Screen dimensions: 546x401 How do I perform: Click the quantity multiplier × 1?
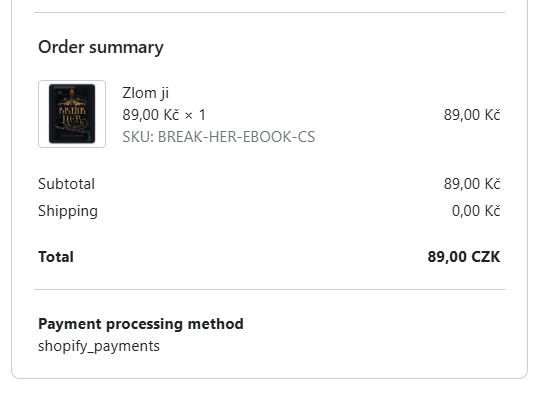[x=195, y=115]
